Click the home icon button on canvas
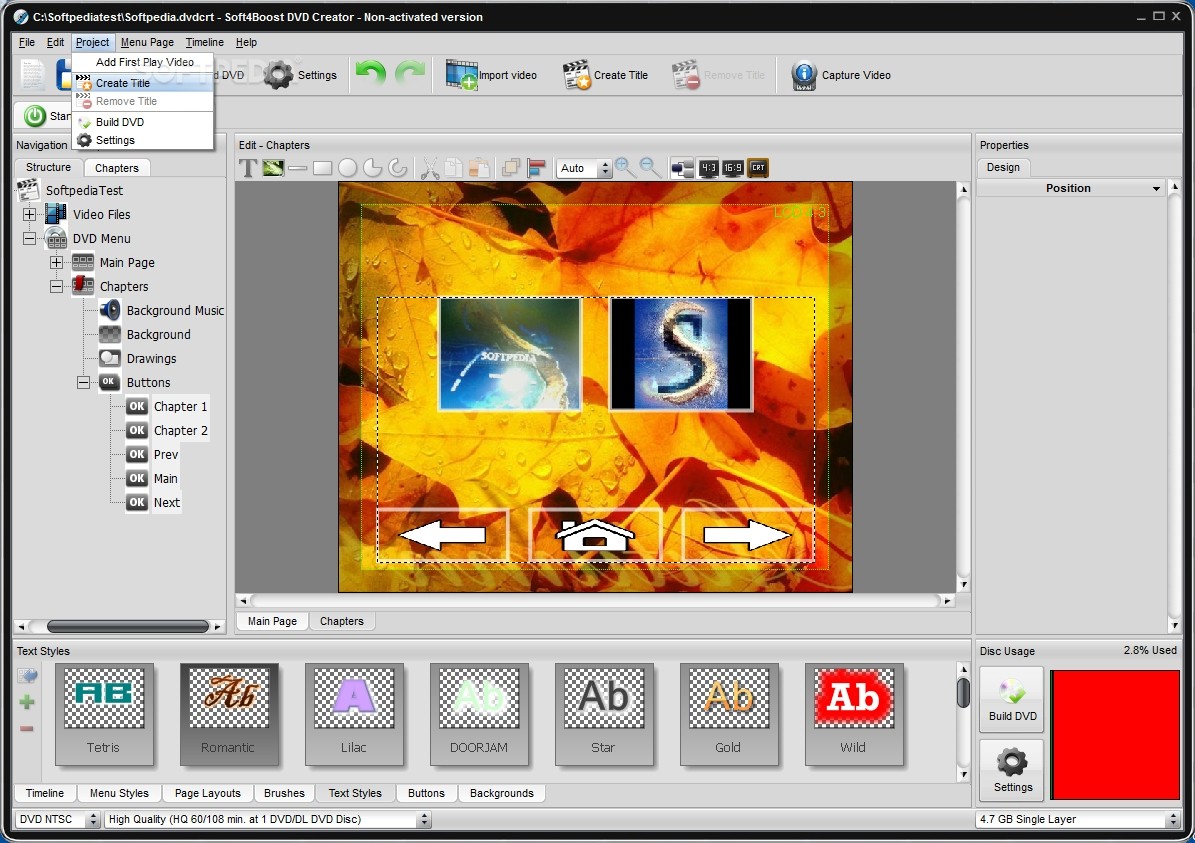This screenshot has width=1195, height=843. tap(594, 535)
